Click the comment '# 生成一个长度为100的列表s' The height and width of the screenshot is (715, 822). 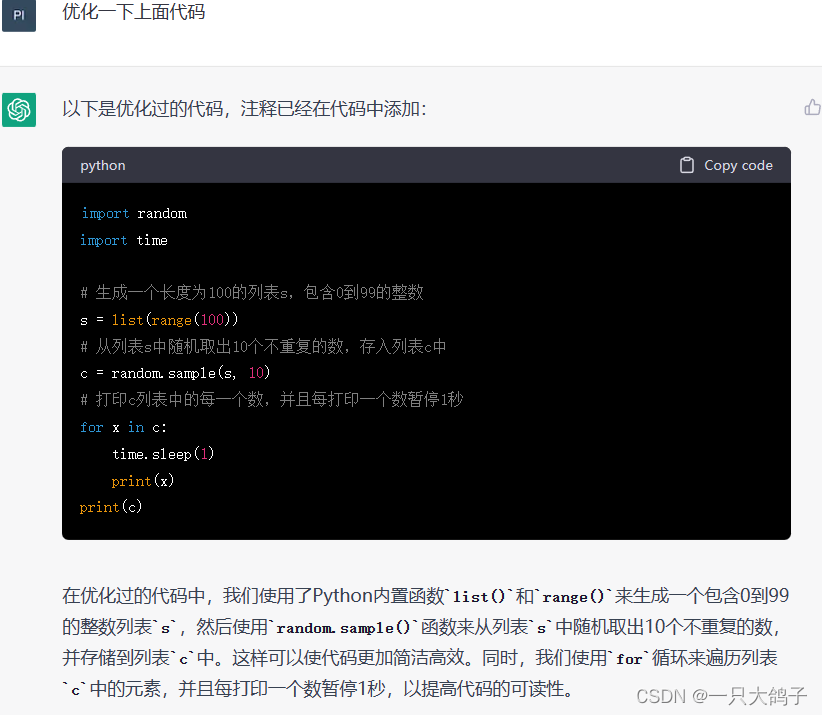[185, 292]
